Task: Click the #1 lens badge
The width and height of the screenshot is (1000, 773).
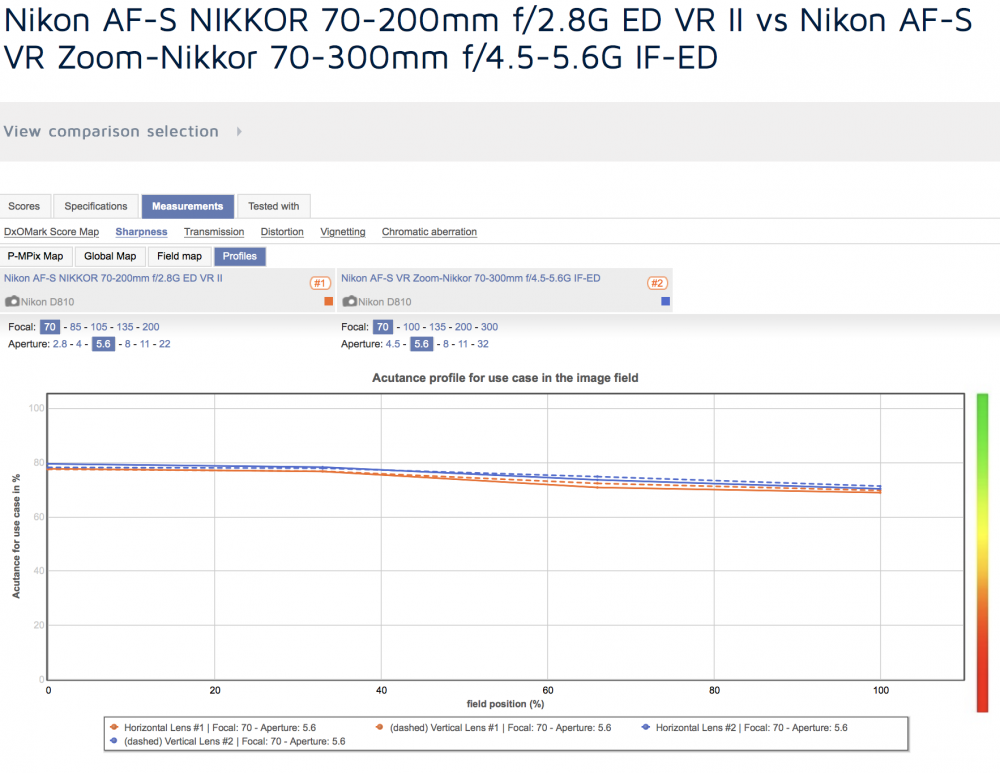Action: click(320, 283)
